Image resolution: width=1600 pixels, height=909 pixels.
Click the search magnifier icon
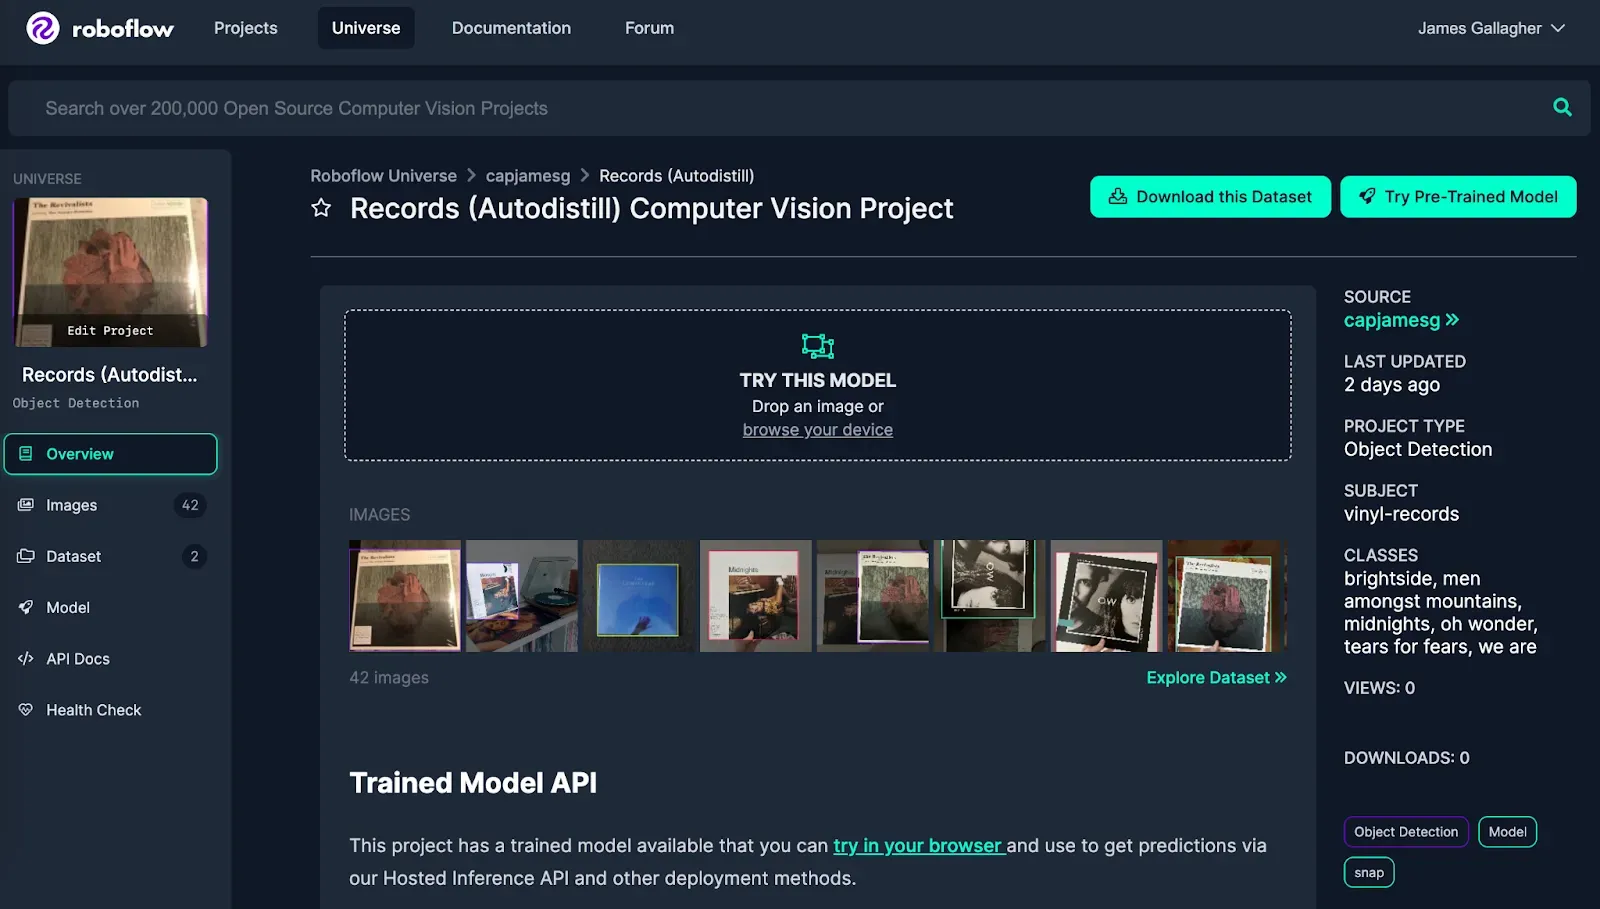click(1562, 107)
